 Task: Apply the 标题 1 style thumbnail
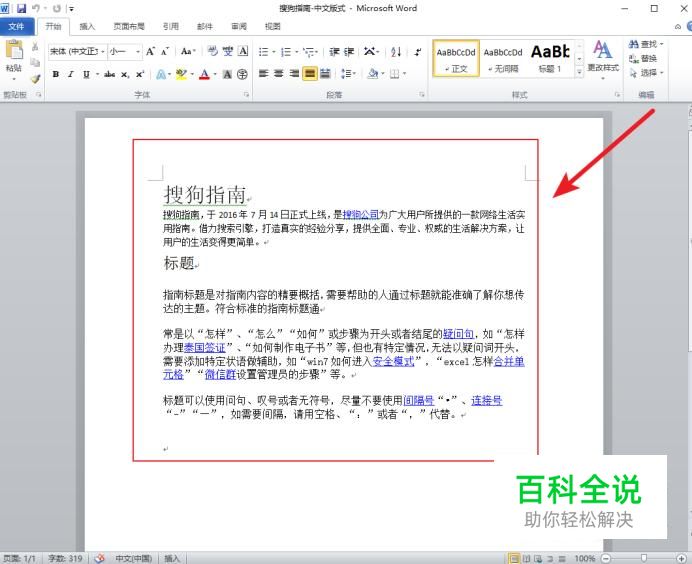[x=550, y=59]
